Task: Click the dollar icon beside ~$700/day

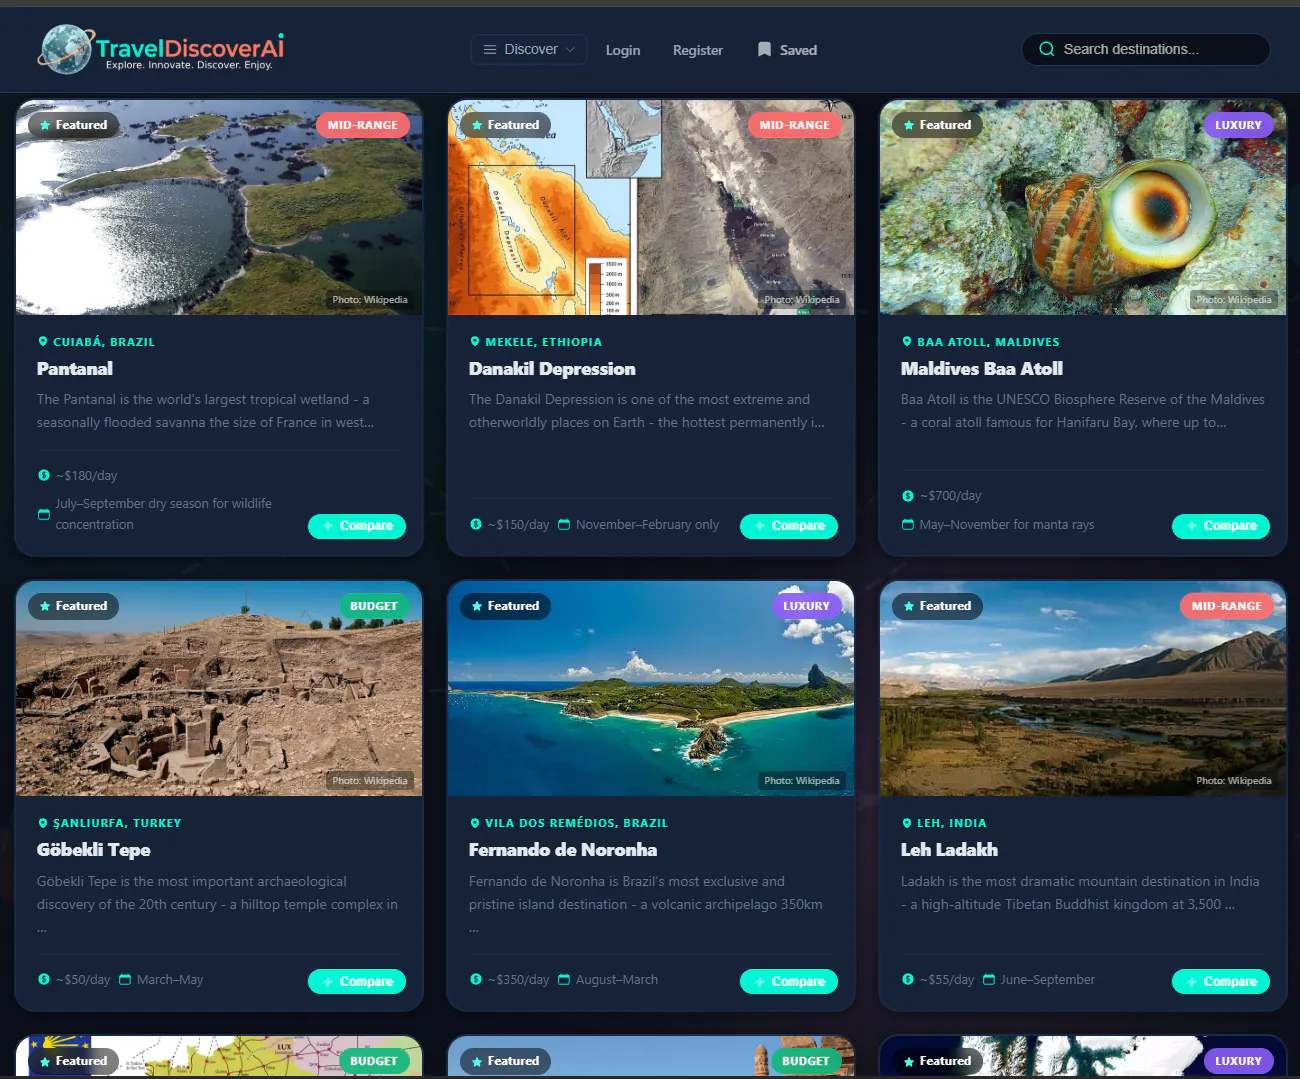Action: click(908, 495)
